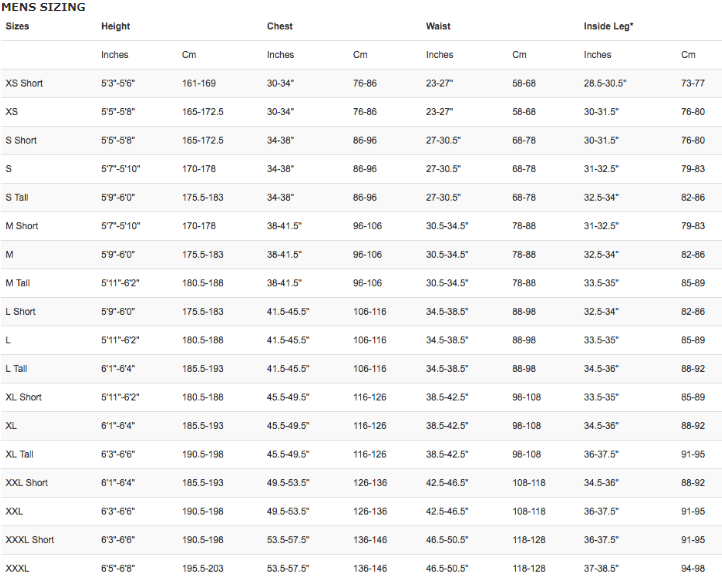The height and width of the screenshot is (581, 722).
Task: Click the Waist column header
Action: (x=438, y=26)
